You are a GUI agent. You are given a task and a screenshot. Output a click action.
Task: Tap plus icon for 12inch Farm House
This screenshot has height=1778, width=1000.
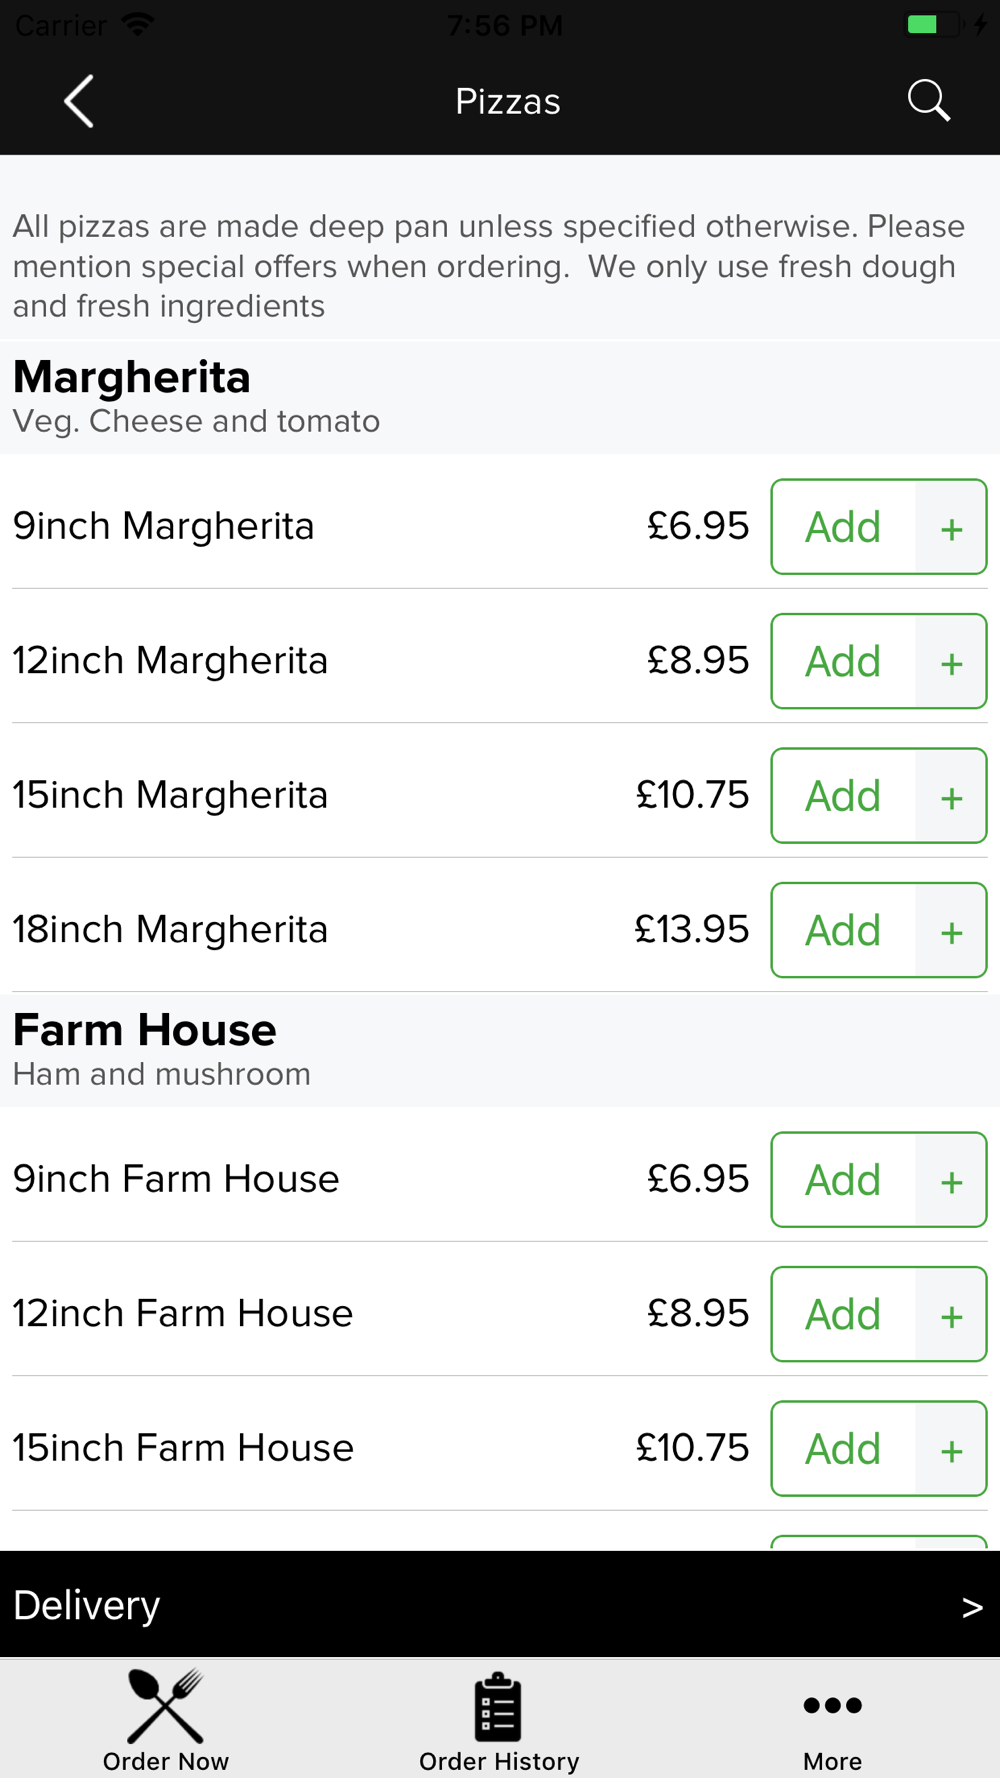pos(951,1314)
